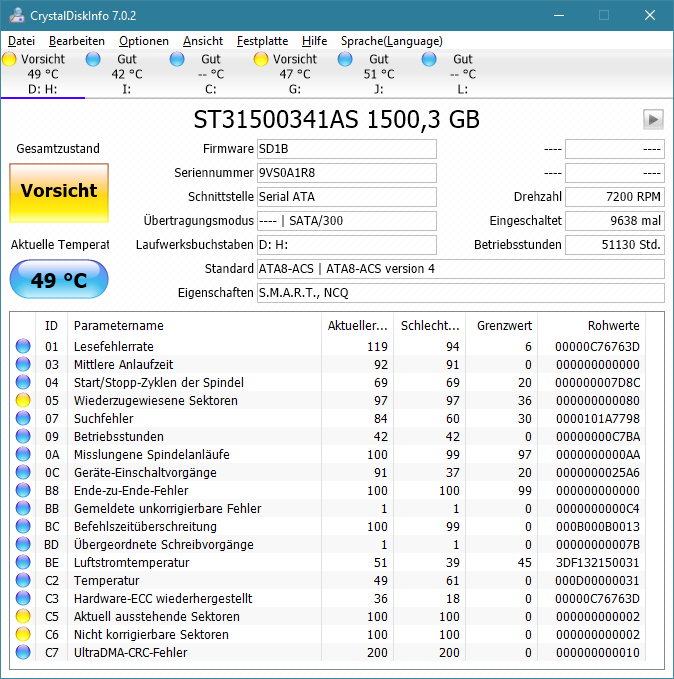Open the Bearbeiten menu
674x679 pixels.
click(x=77, y=41)
